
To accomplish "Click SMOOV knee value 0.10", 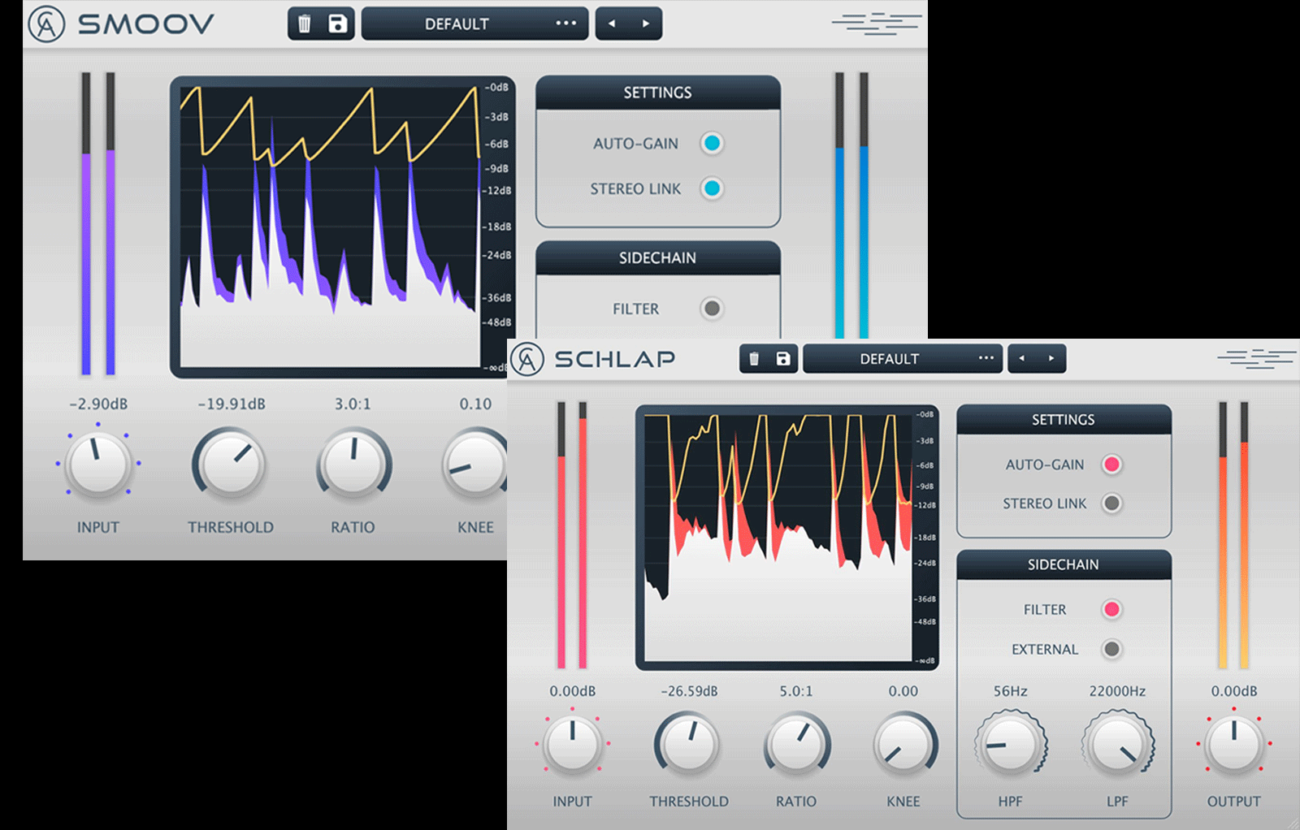I will [476, 405].
